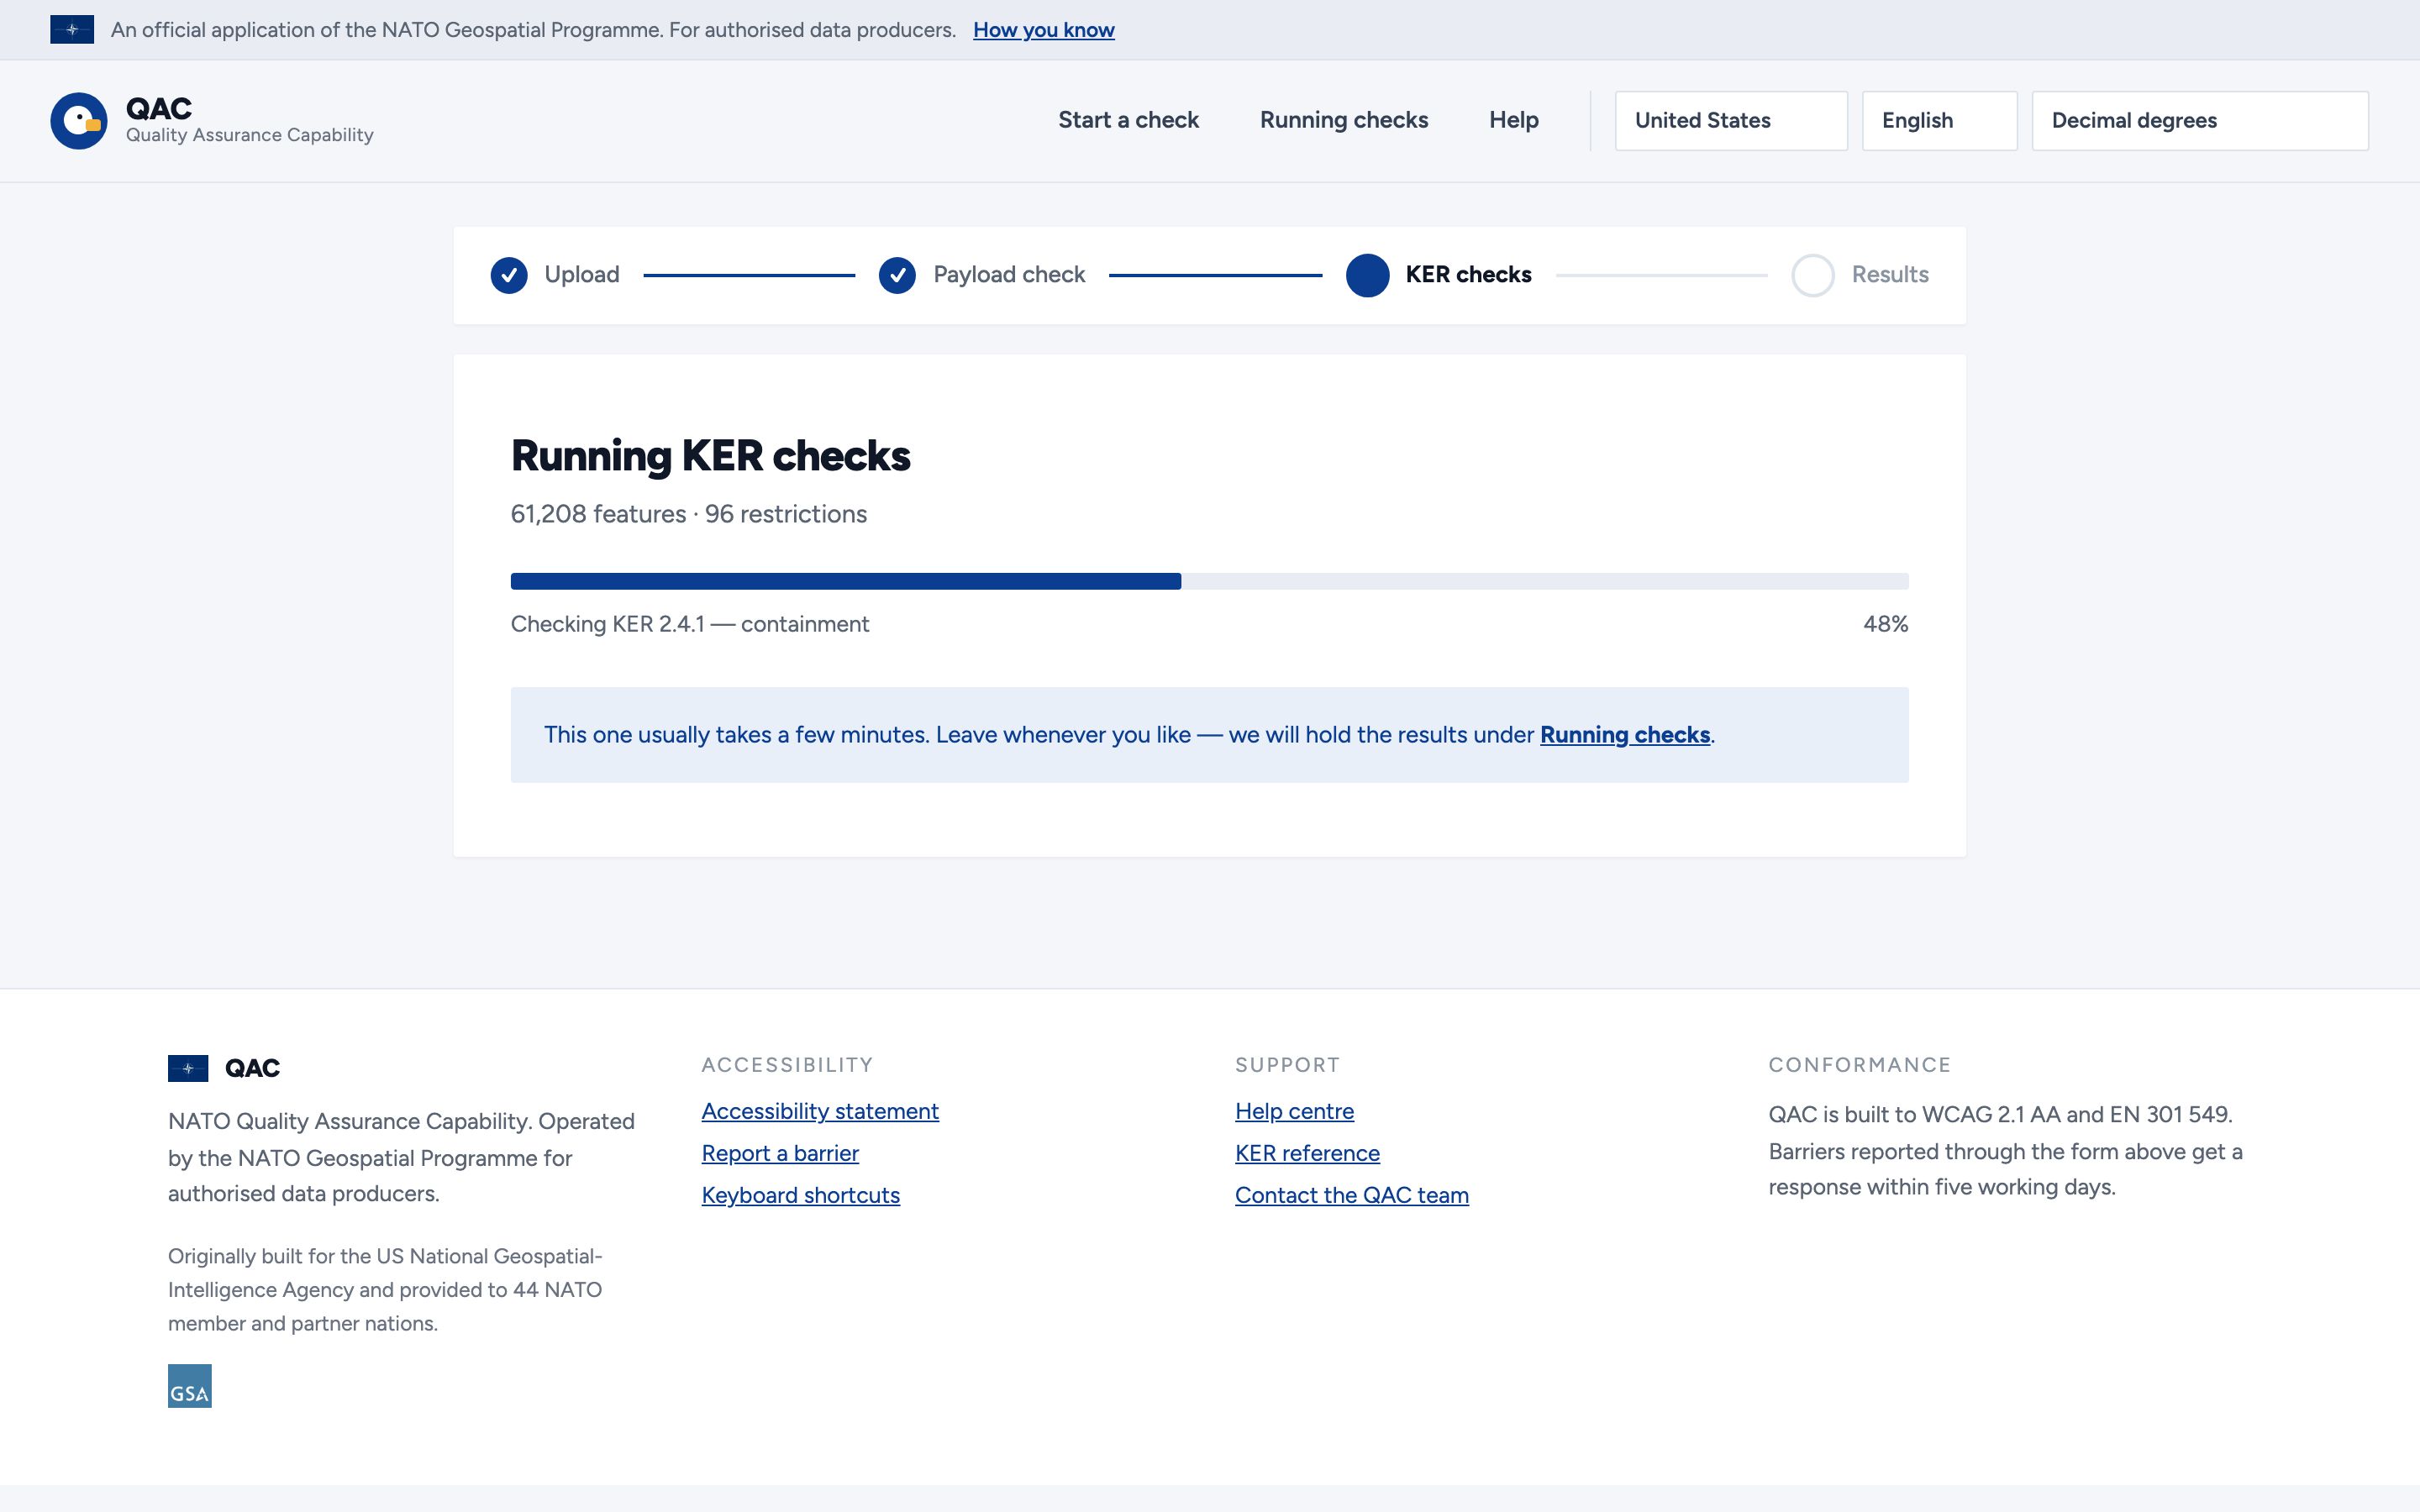The image size is (2420, 1512).
Task: Open the Help nav item
Action: point(1514,120)
